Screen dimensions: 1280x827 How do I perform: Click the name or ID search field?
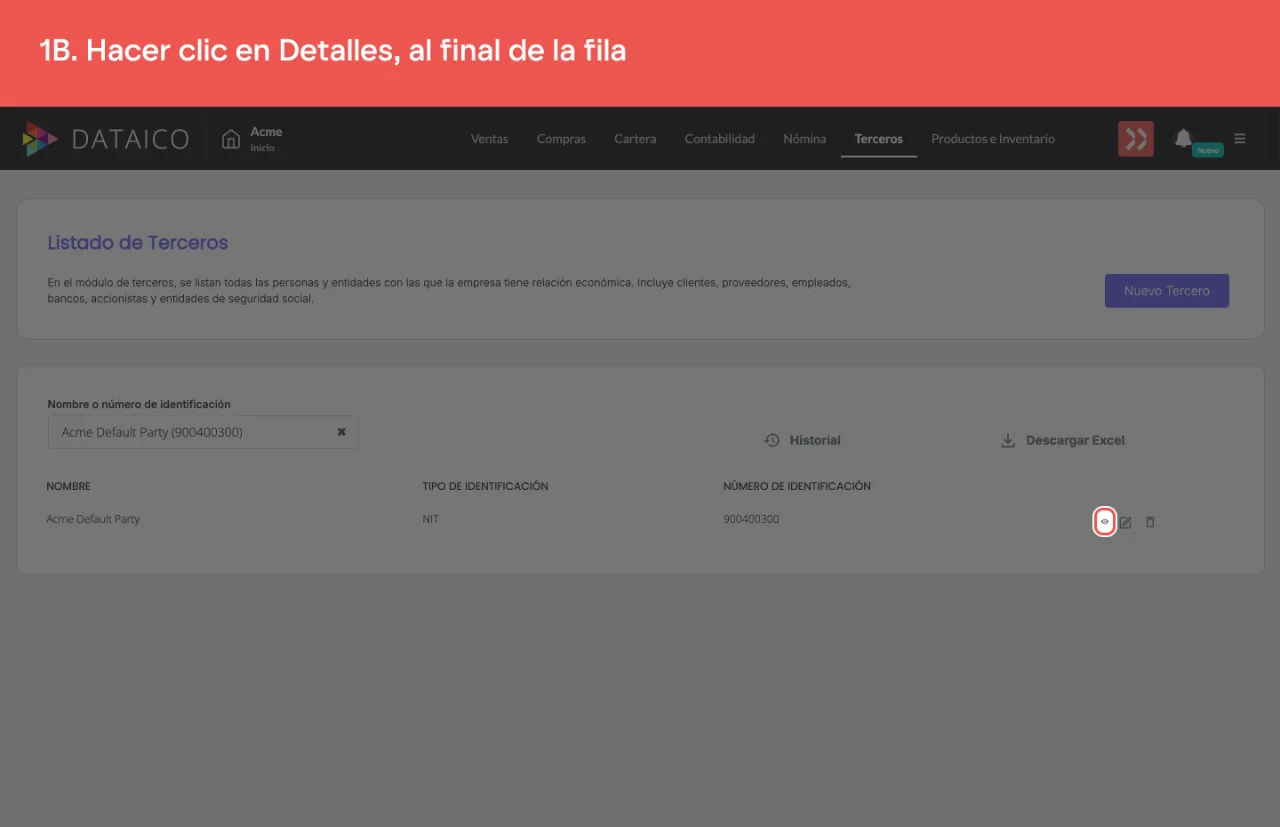tap(203, 432)
